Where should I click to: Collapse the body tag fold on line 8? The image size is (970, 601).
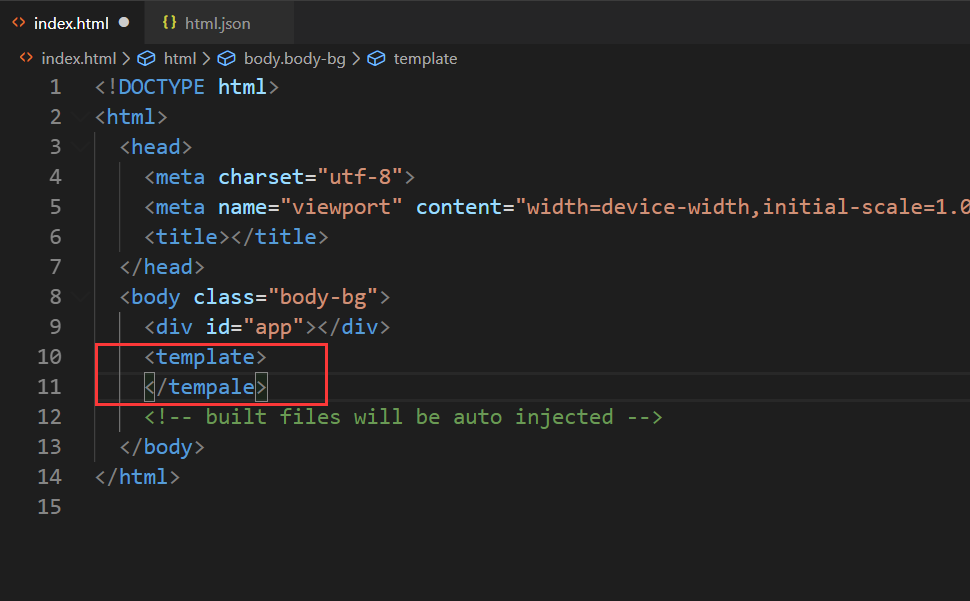click(79, 297)
